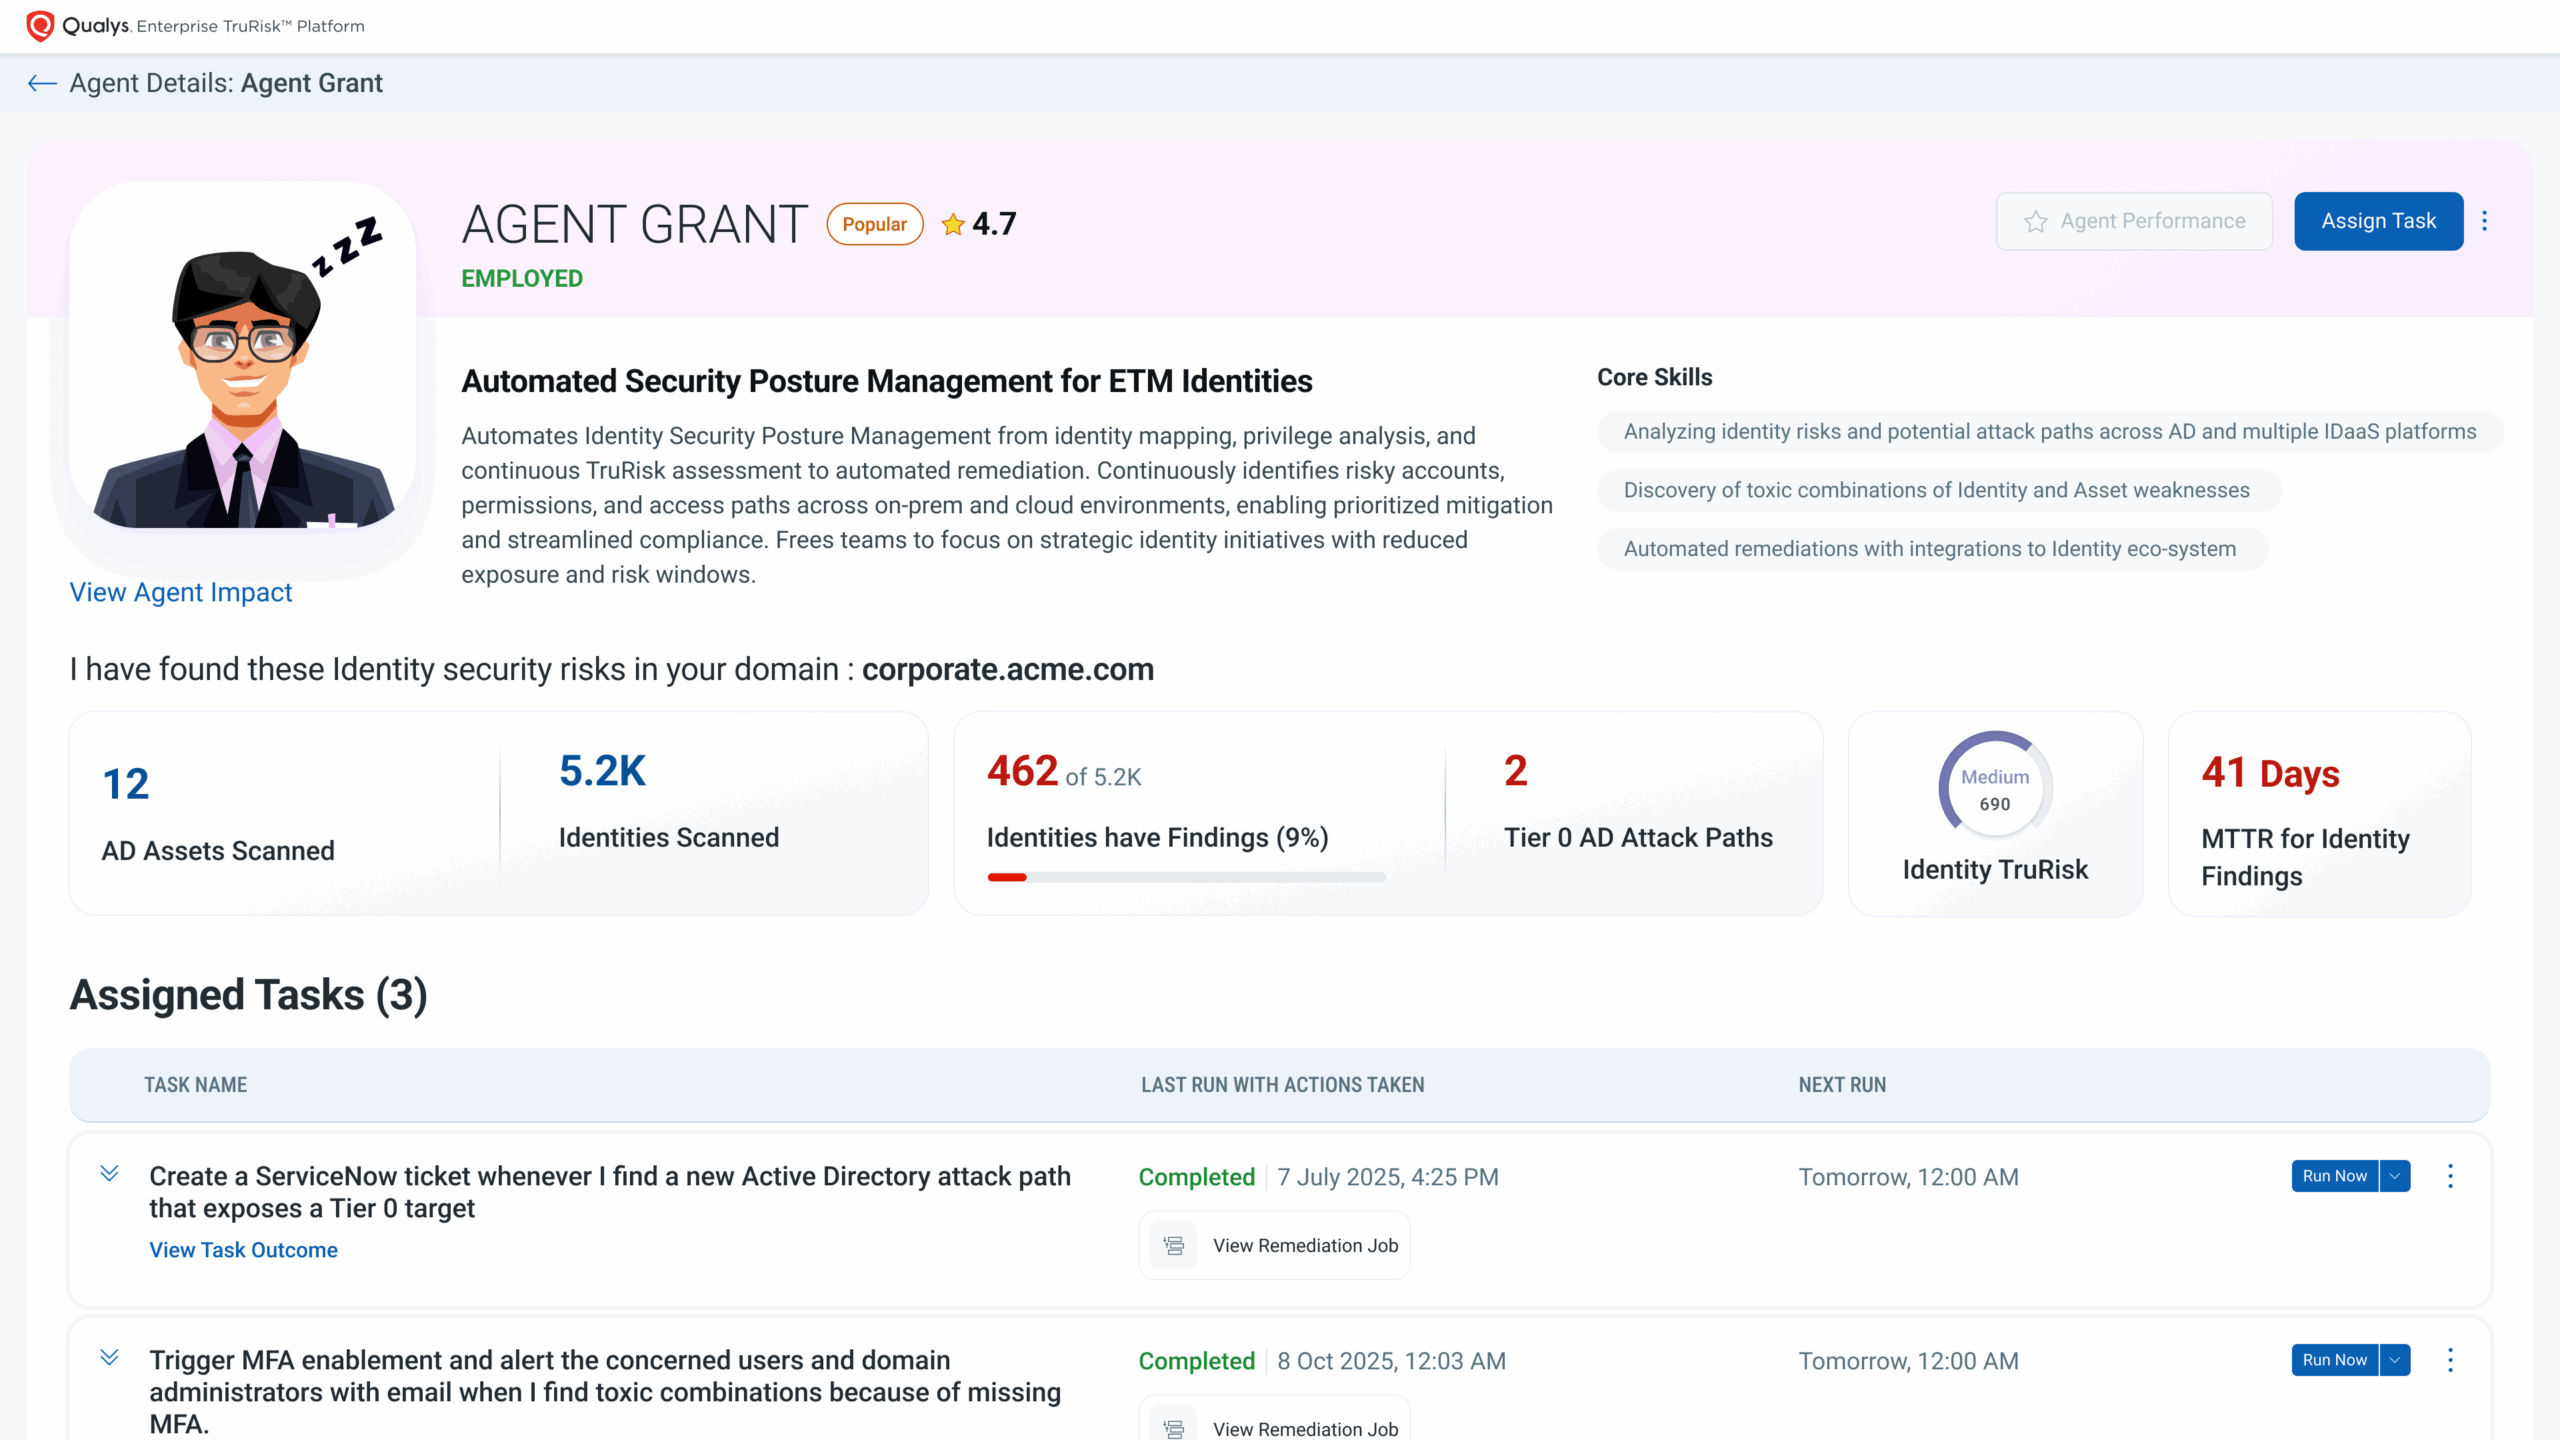Open View Task Outcome link
The height and width of the screenshot is (1440, 2560).
point(243,1250)
